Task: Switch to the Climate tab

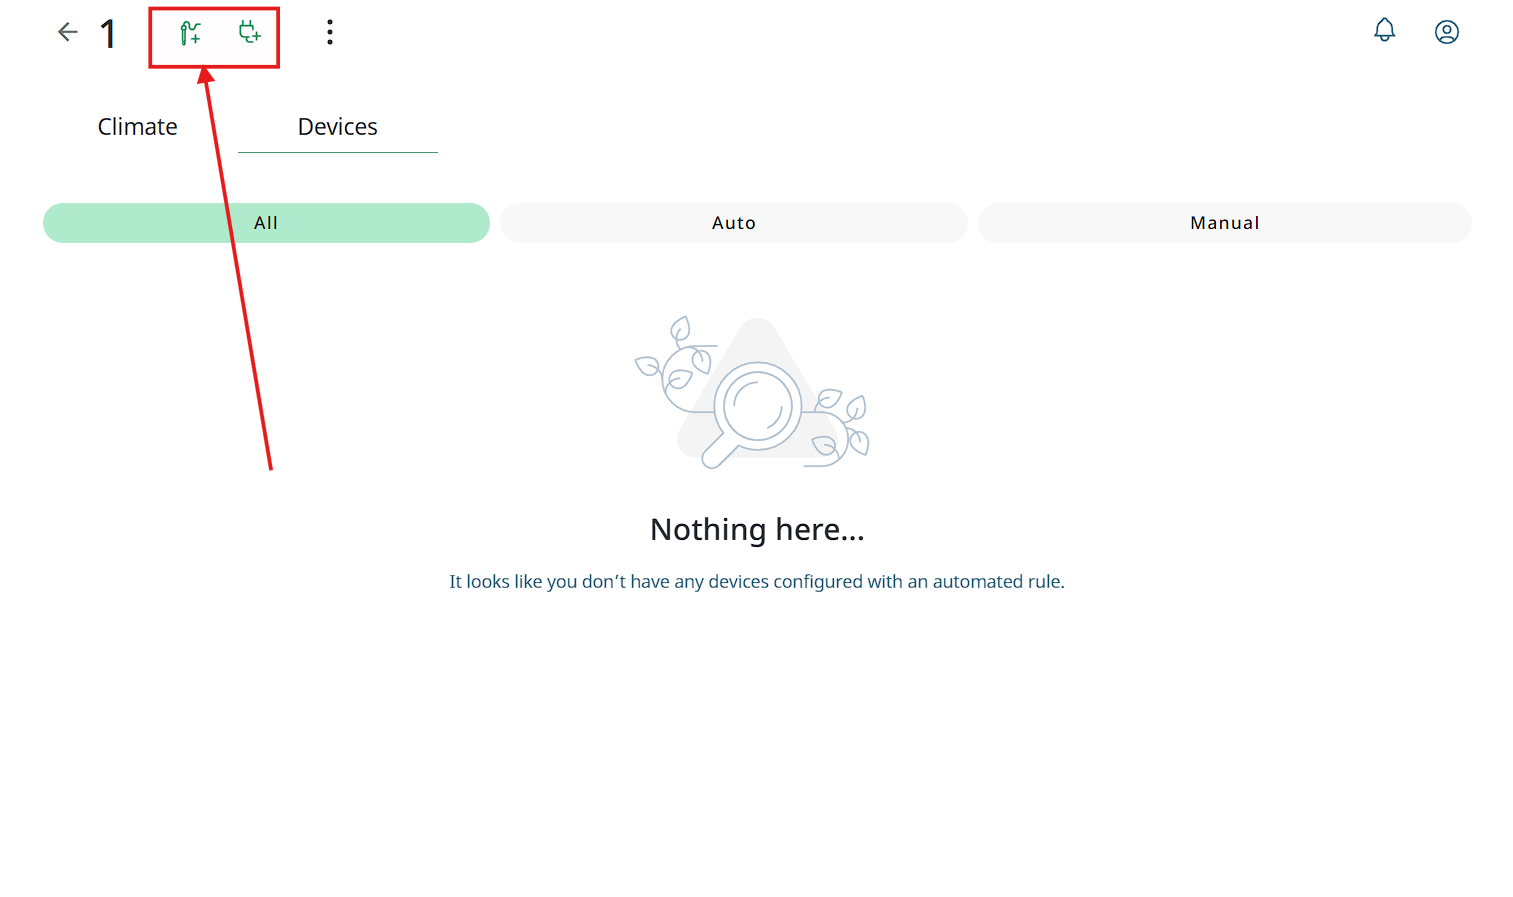Action: tap(137, 127)
